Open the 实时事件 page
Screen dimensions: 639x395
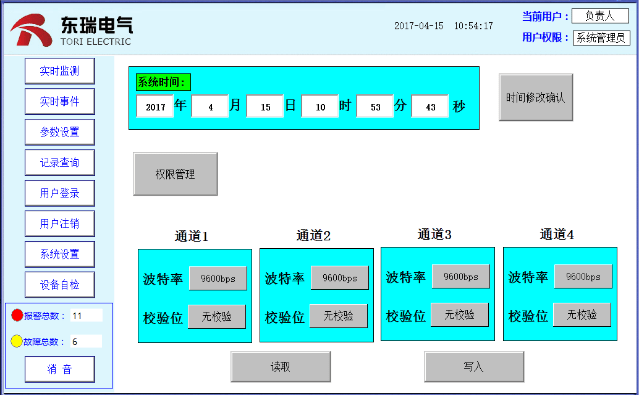[59, 101]
